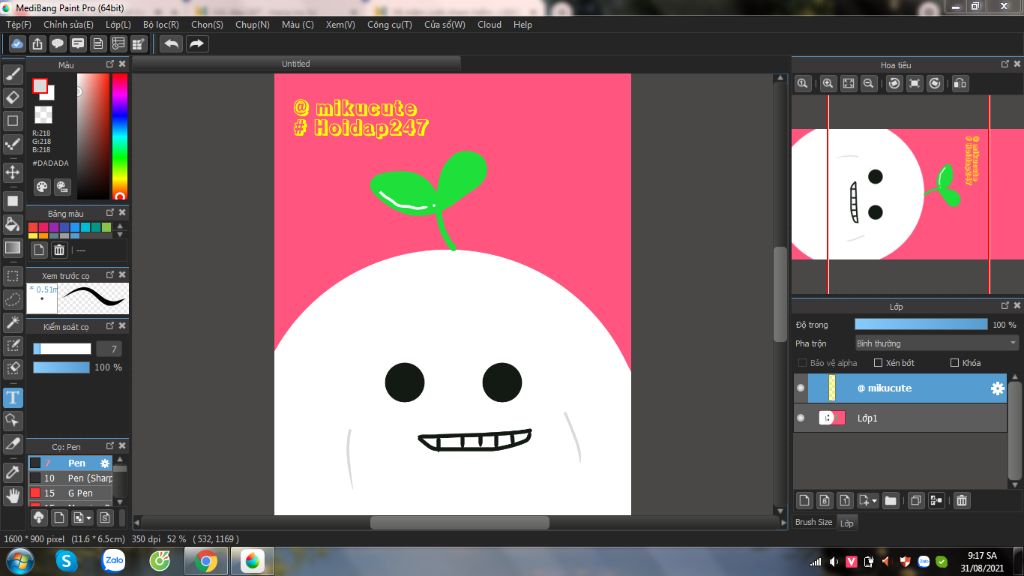Delete palette color with the trash icon
This screenshot has height=576, width=1024.
click(x=59, y=250)
